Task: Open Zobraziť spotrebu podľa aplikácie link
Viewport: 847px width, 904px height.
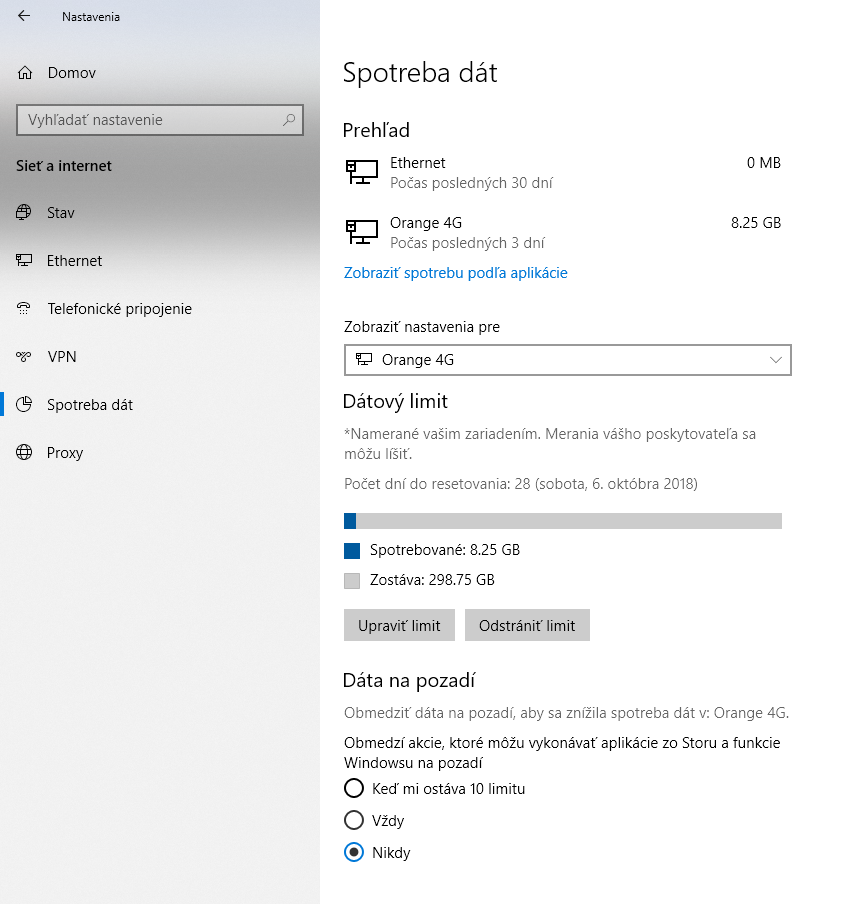Action: 456,273
